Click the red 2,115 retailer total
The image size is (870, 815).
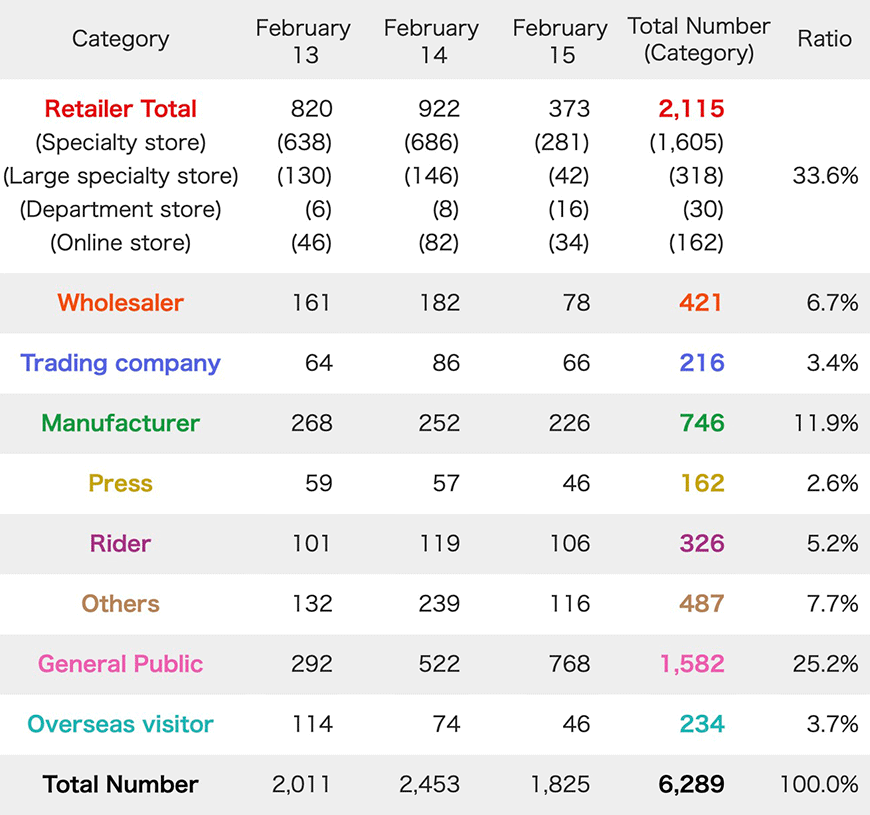(691, 109)
